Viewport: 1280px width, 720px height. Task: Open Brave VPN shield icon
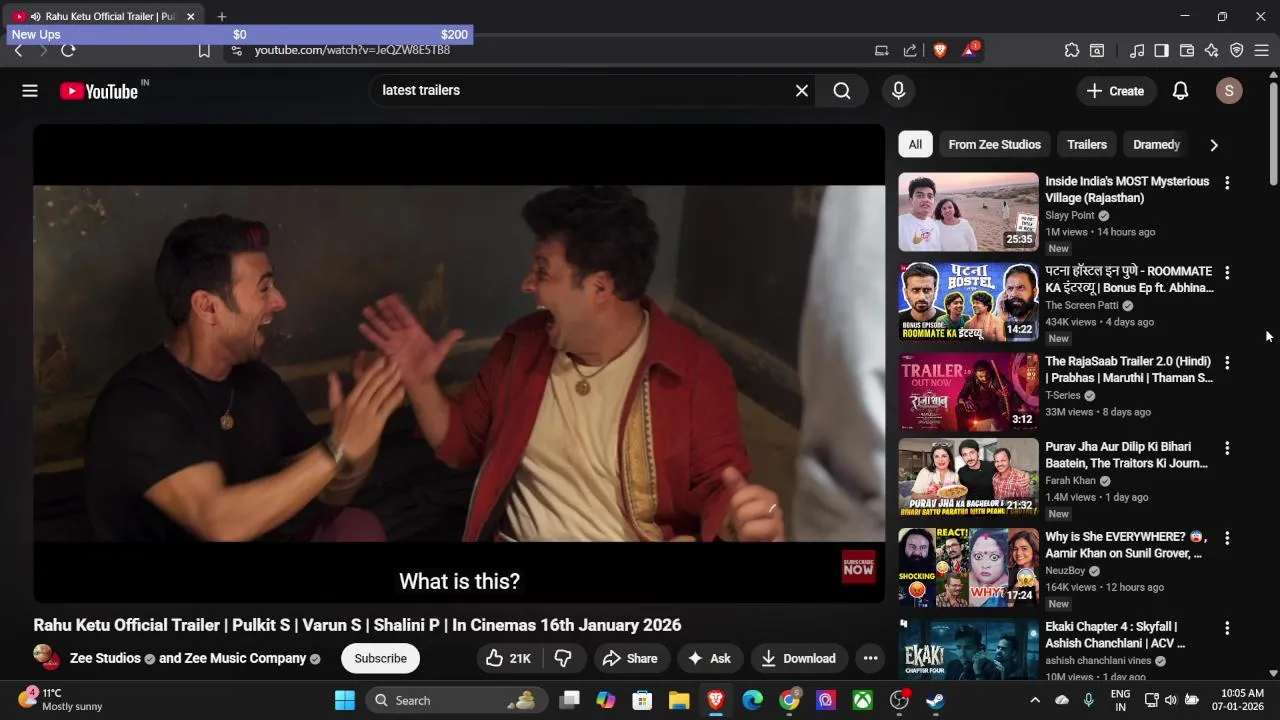1236,50
